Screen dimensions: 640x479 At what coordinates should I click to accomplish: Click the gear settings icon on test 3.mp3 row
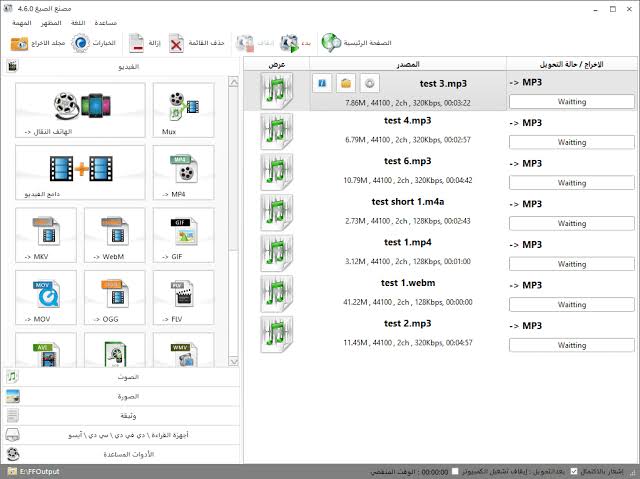pyautogui.click(x=370, y=83)
